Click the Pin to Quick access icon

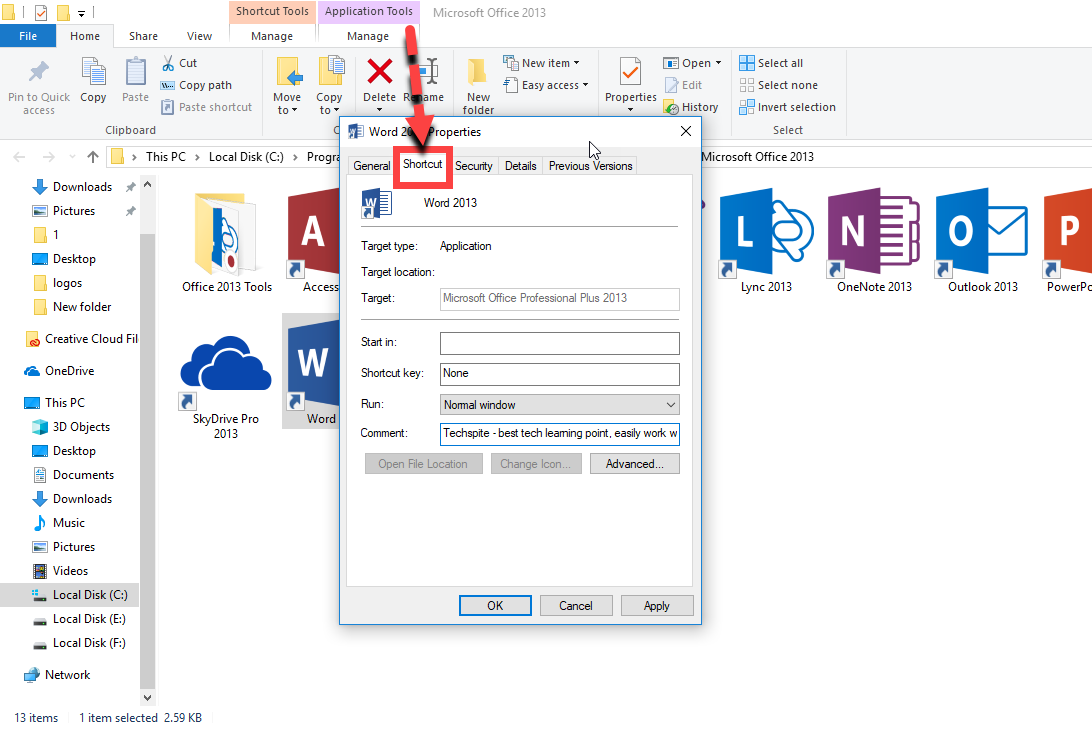[39, 73]
